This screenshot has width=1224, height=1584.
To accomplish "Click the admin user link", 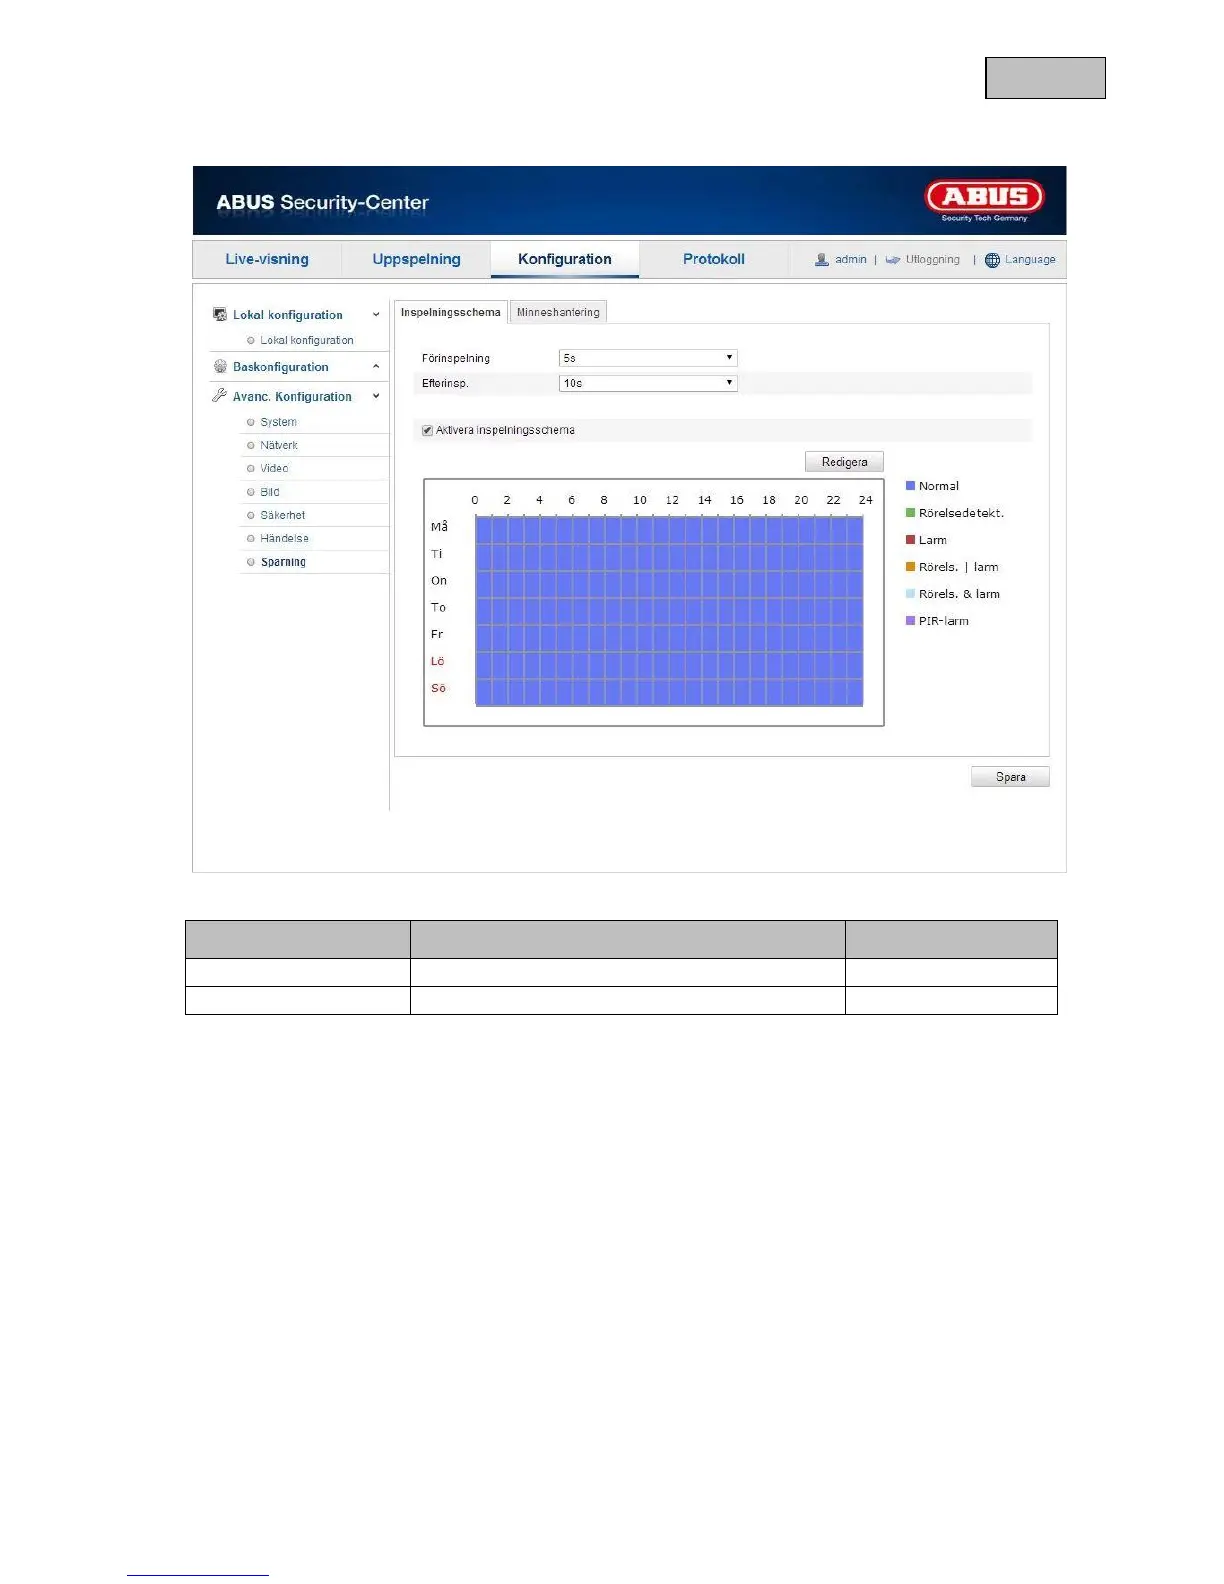I will pos(851,260).
